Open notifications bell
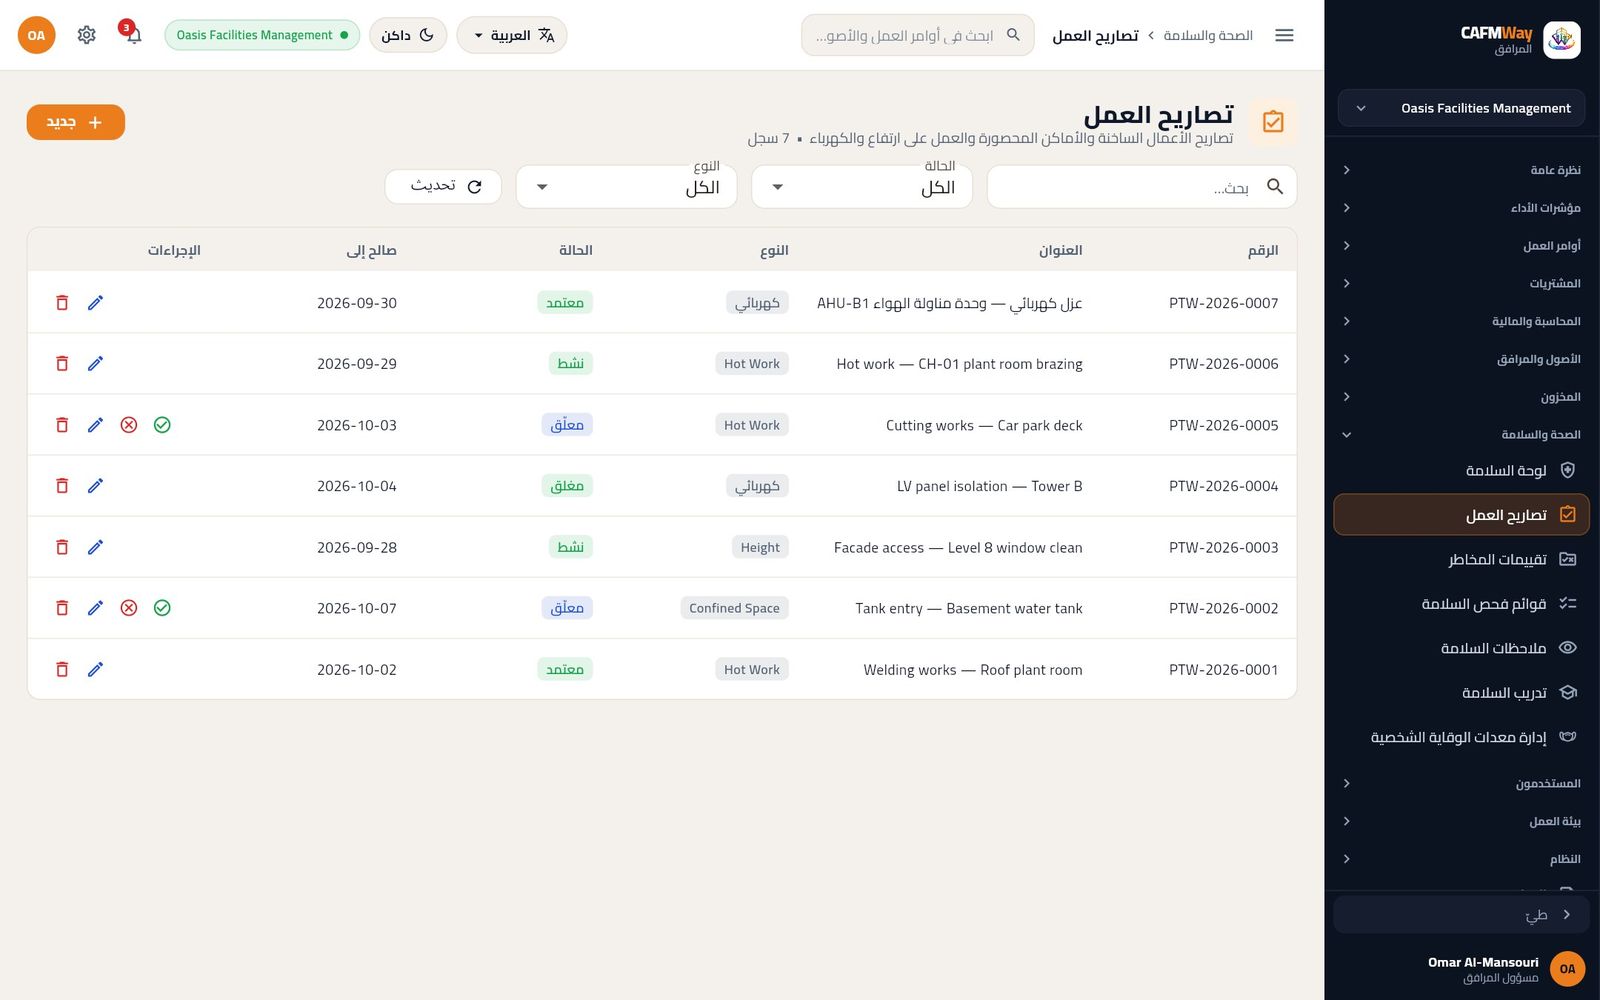The height and width of the screenshot is (1000, 1600). [x=132, y=35]
